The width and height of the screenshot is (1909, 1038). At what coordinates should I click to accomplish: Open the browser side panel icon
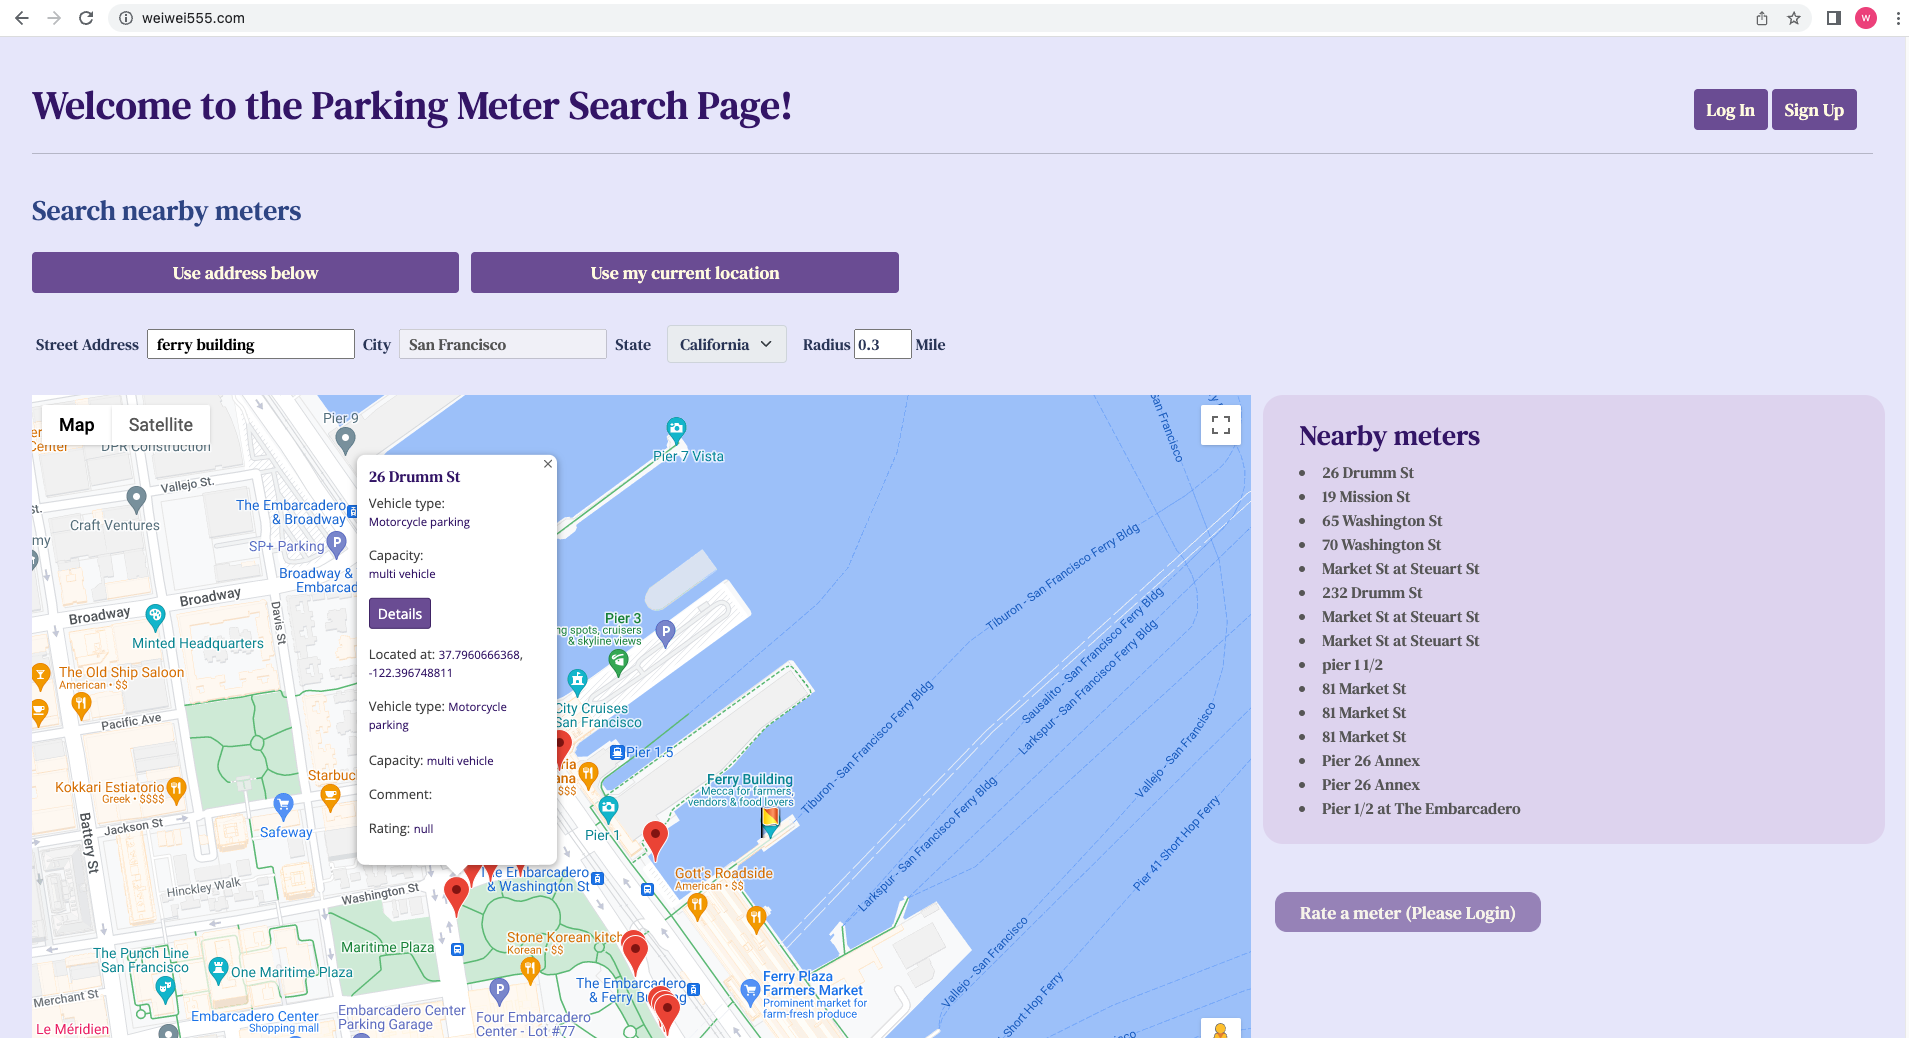[x=1834, y=18]
